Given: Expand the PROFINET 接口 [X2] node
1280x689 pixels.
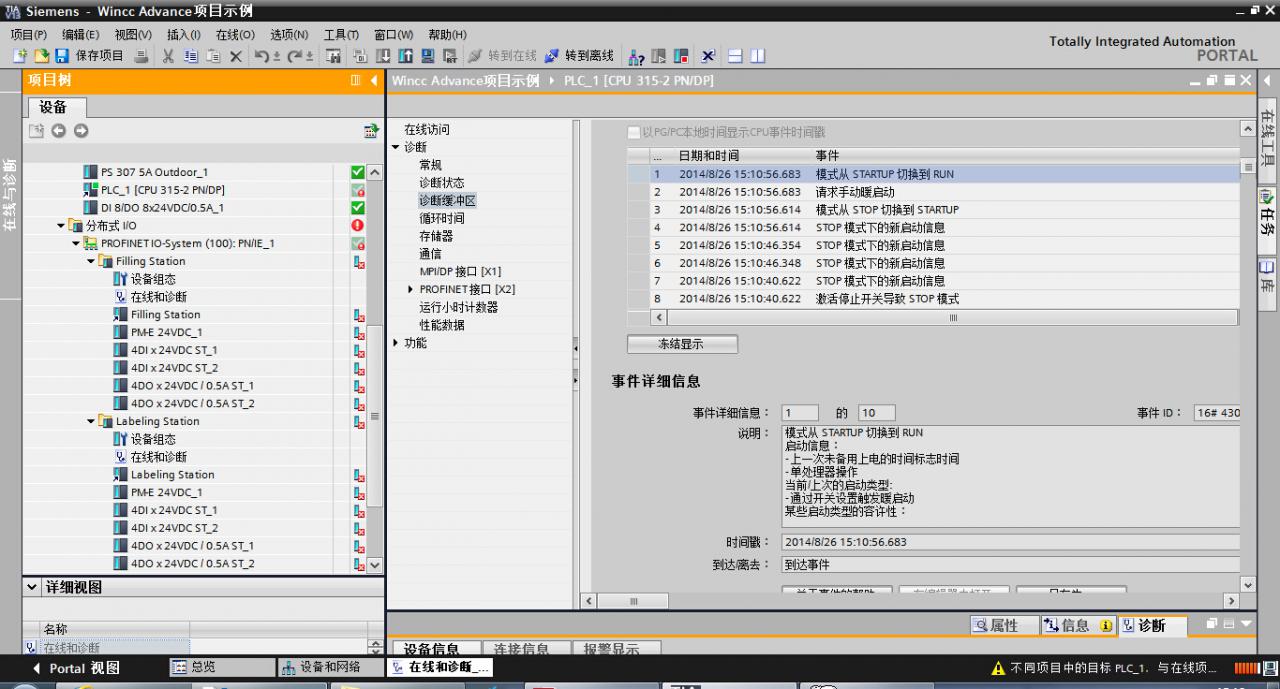Looking at the screenshot, I should click(x=411, y=289).
